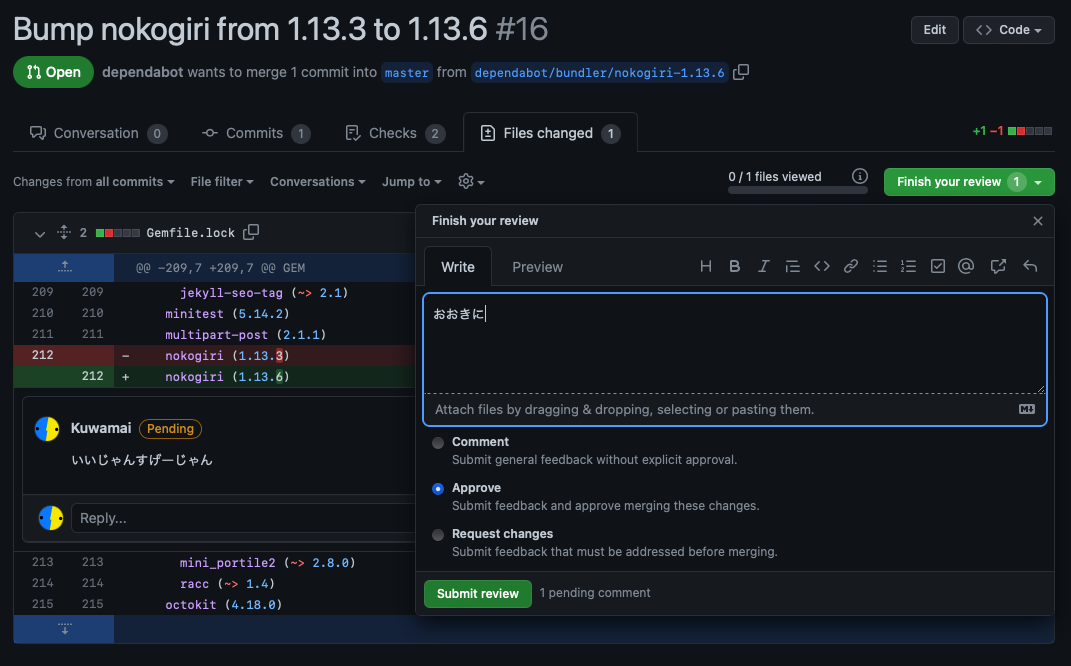
Task: Open the Kuwamai username link
Action: tap(101, 428)
